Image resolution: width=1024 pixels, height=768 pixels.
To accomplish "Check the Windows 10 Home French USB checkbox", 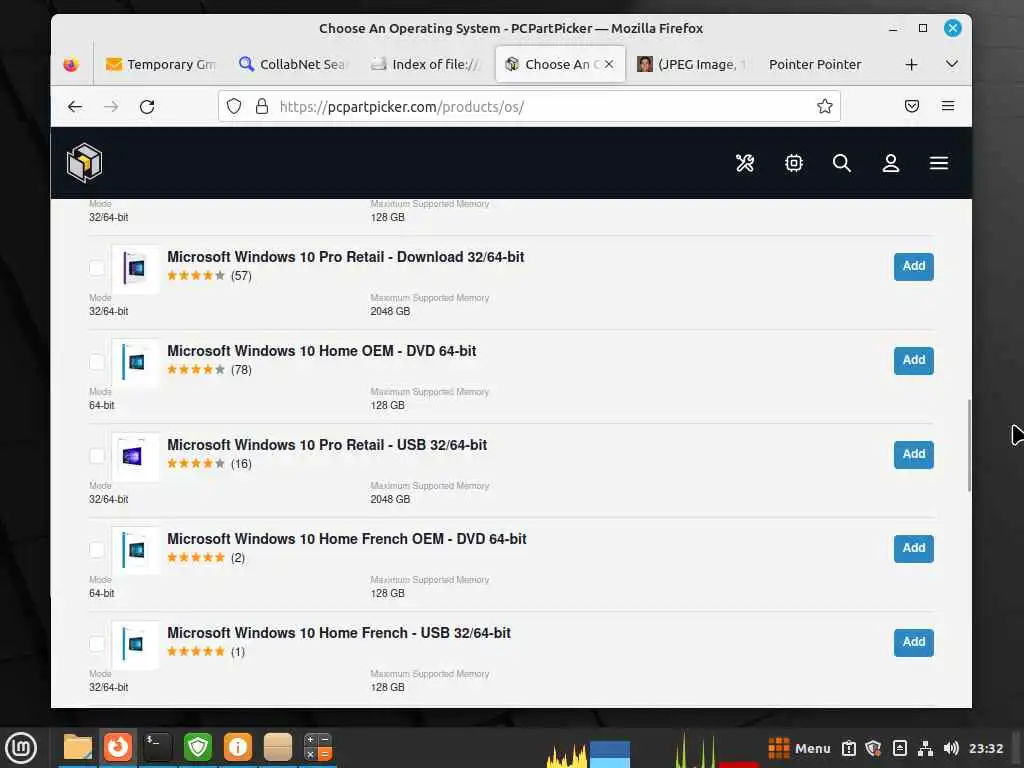I will pyautogui.click(x=97, y=644).
